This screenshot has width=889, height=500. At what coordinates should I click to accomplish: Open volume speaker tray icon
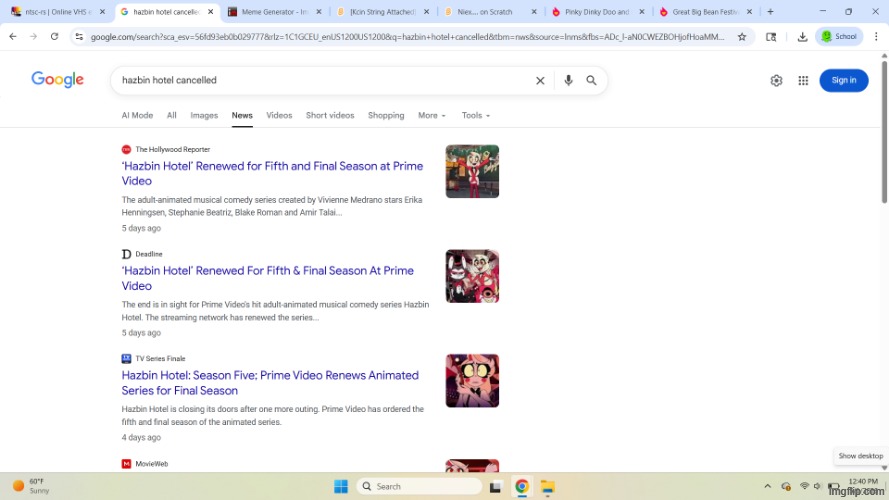point(817,486)
